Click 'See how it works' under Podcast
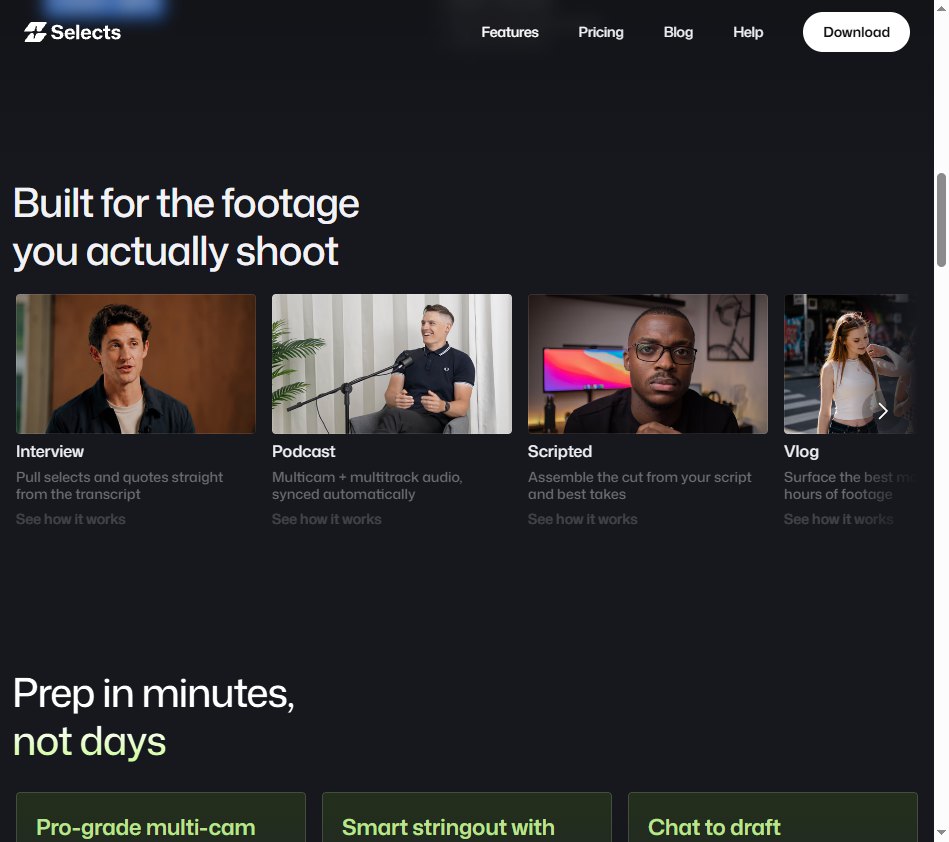Screen dimensions: 949x842 point(327,519)
